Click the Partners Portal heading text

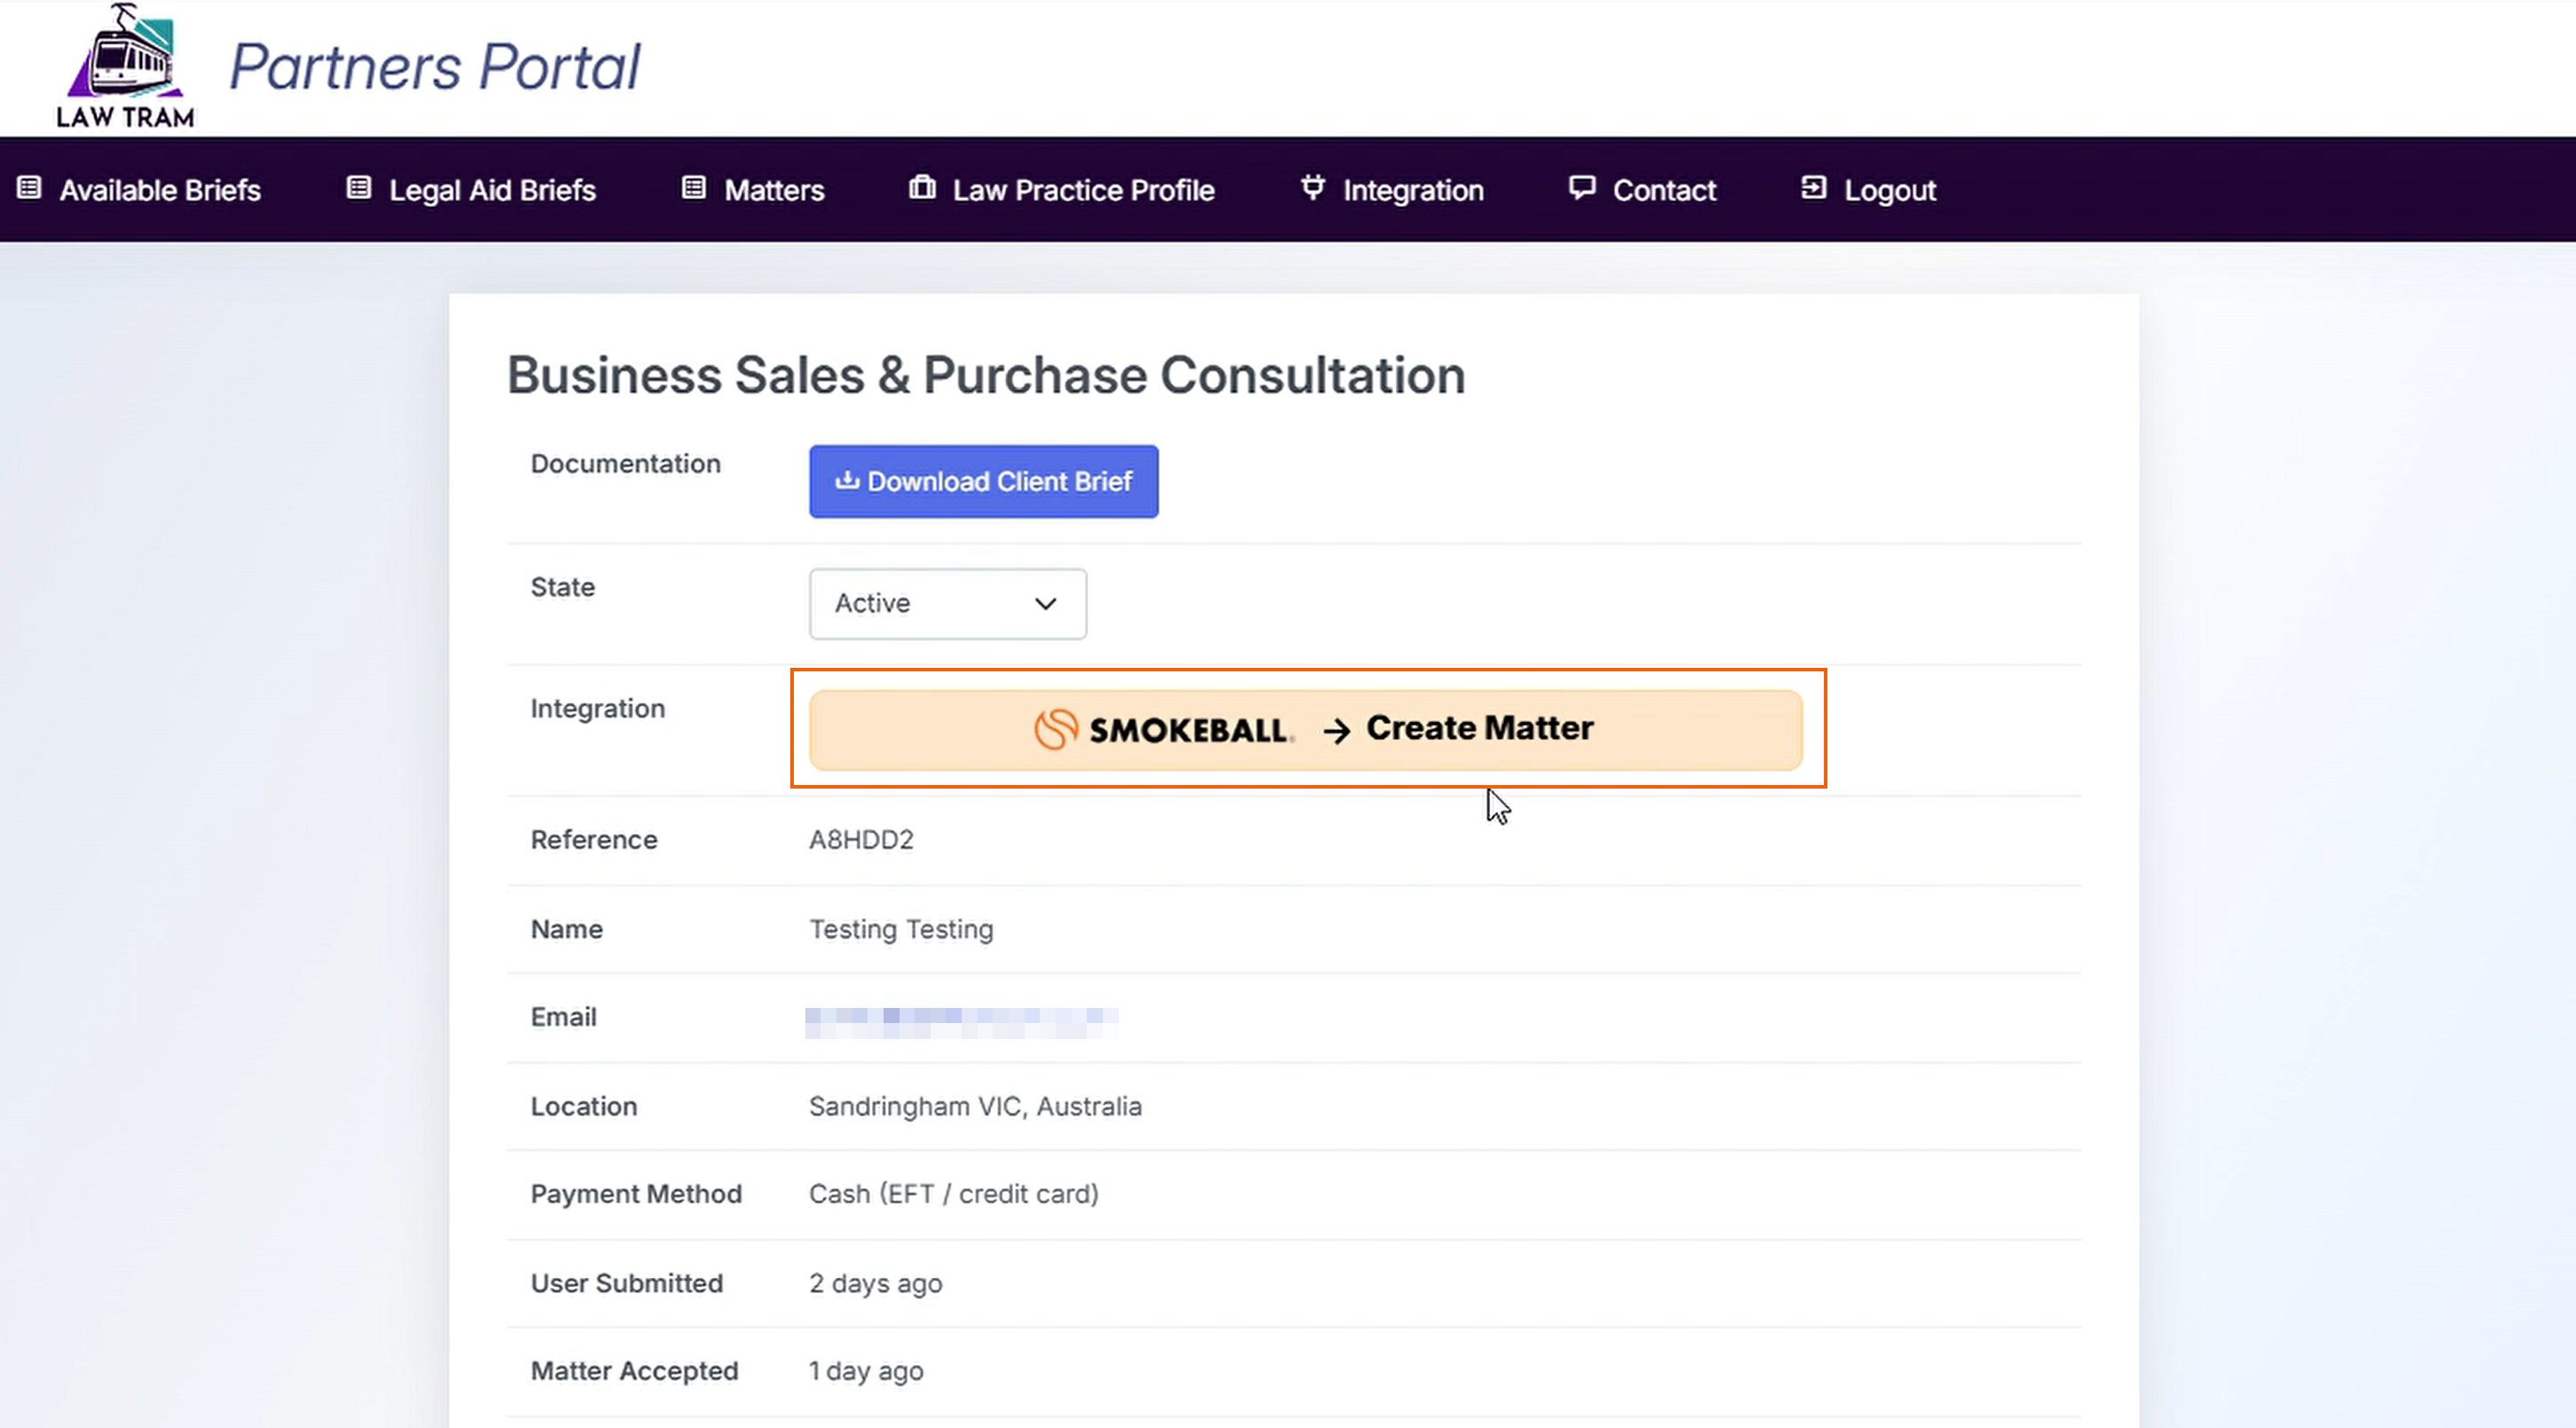(435, 67)
